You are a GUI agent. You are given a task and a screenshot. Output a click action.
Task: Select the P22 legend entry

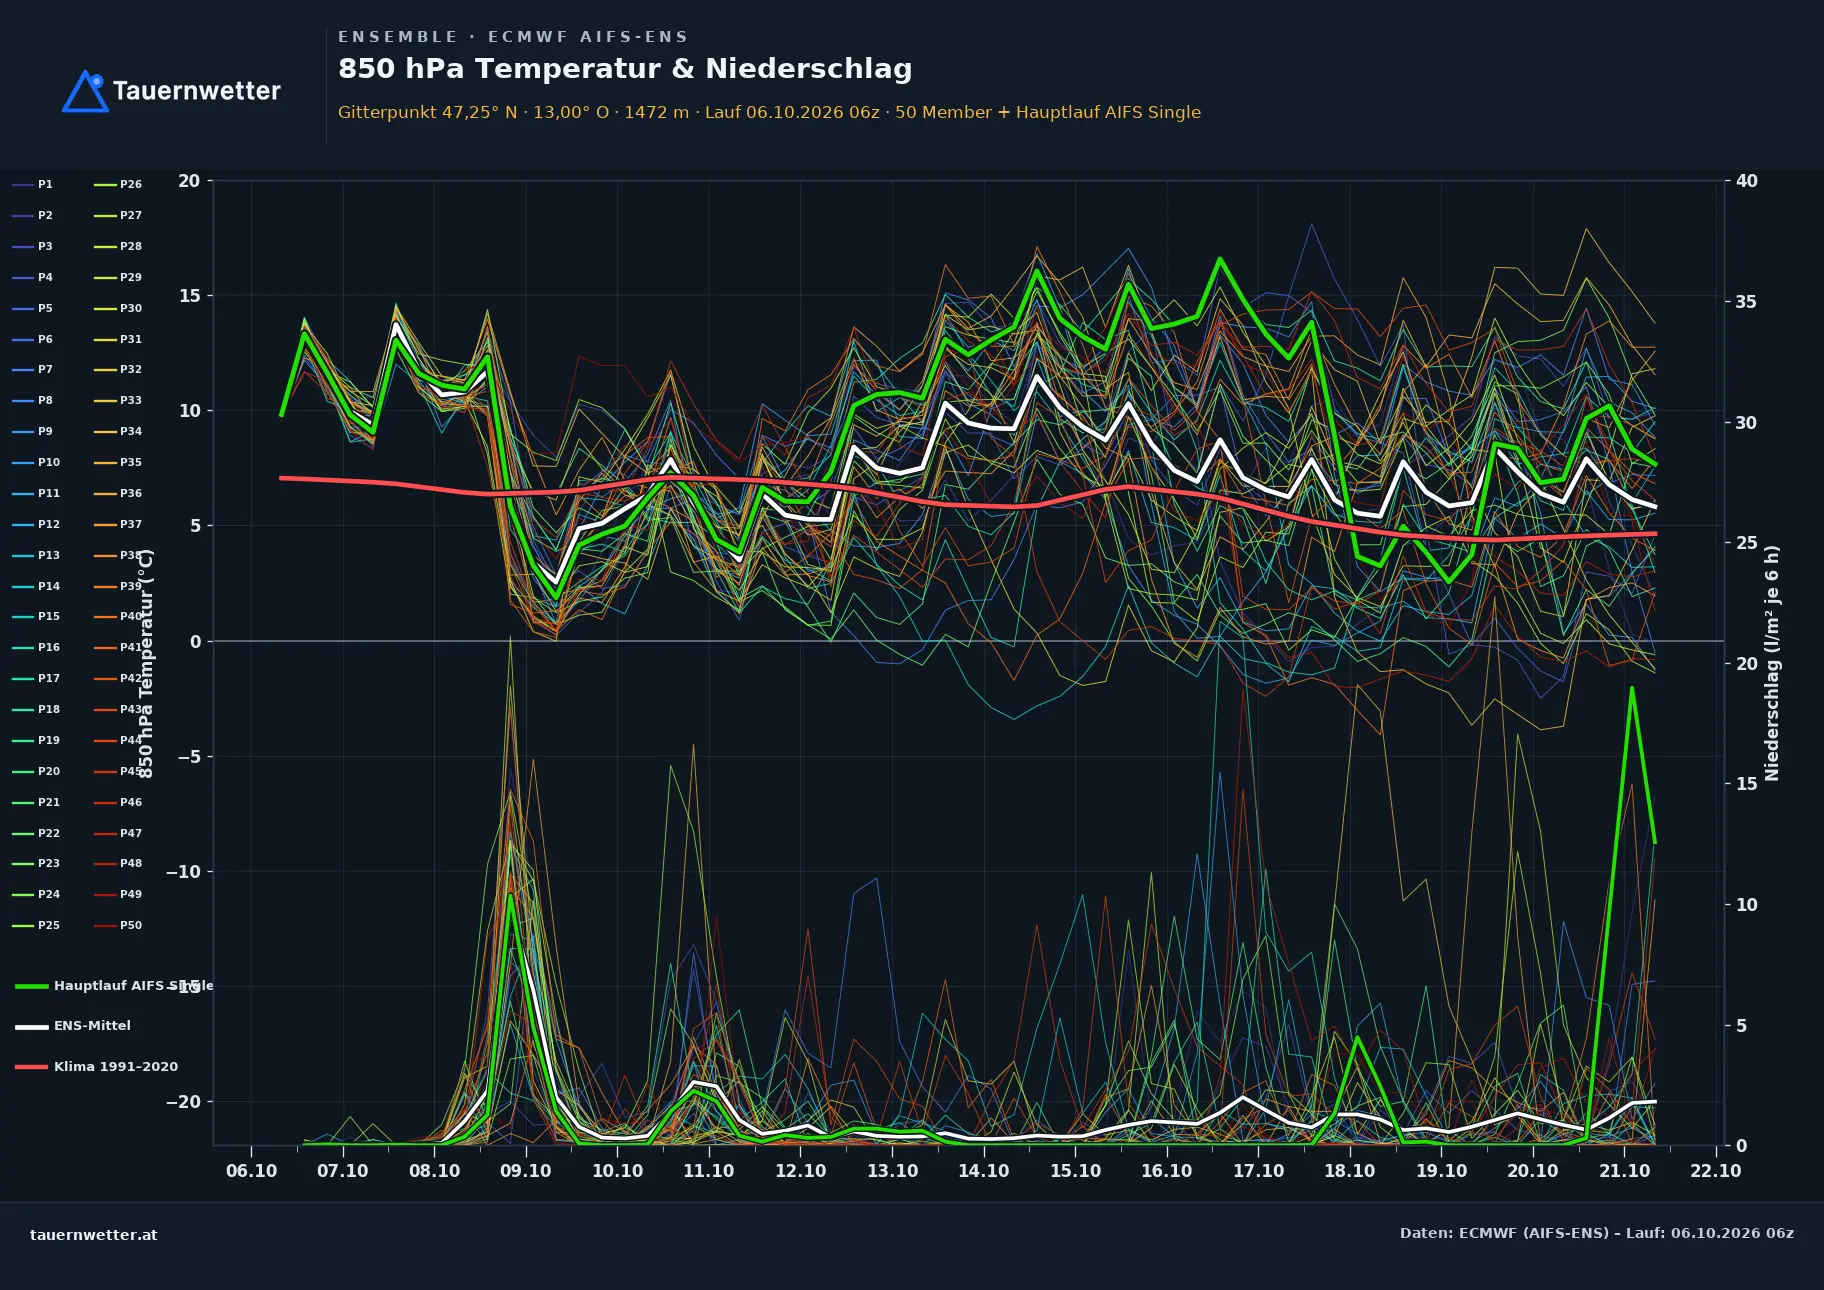click(x=36, y=833)
